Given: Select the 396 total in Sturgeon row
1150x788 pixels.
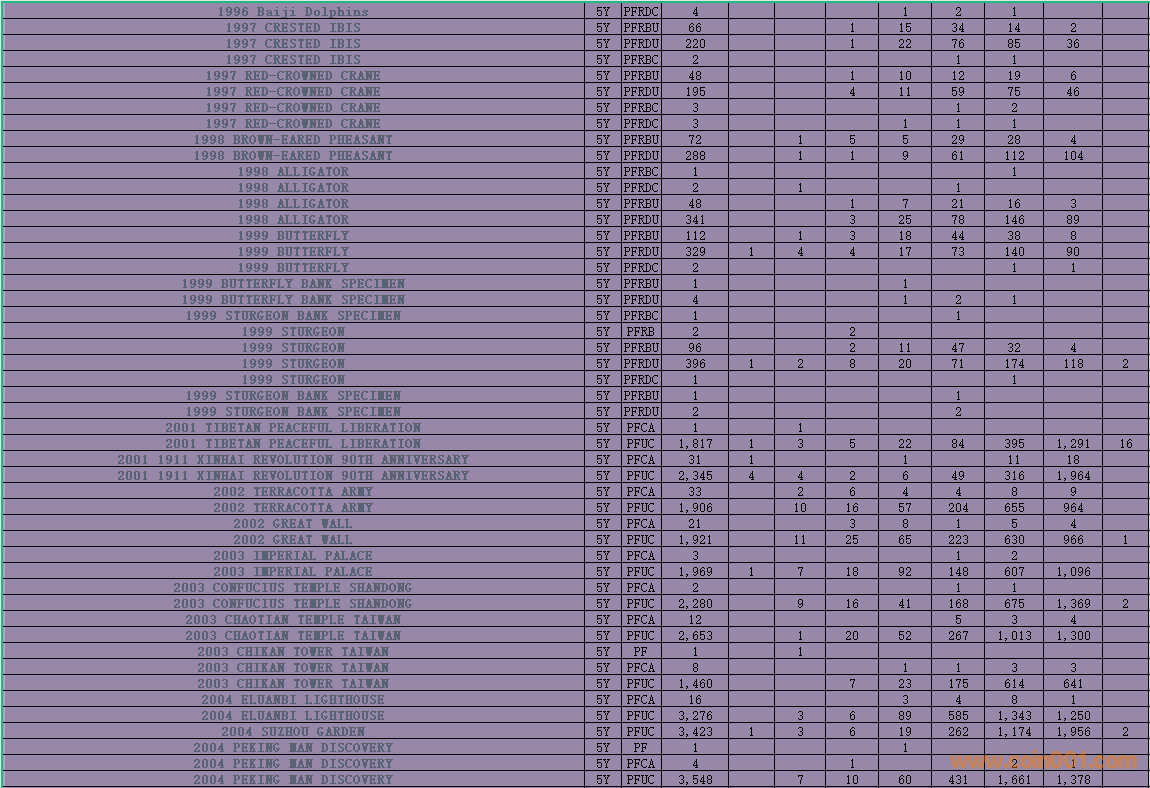Looking at the screenshot, I should 695,364.
